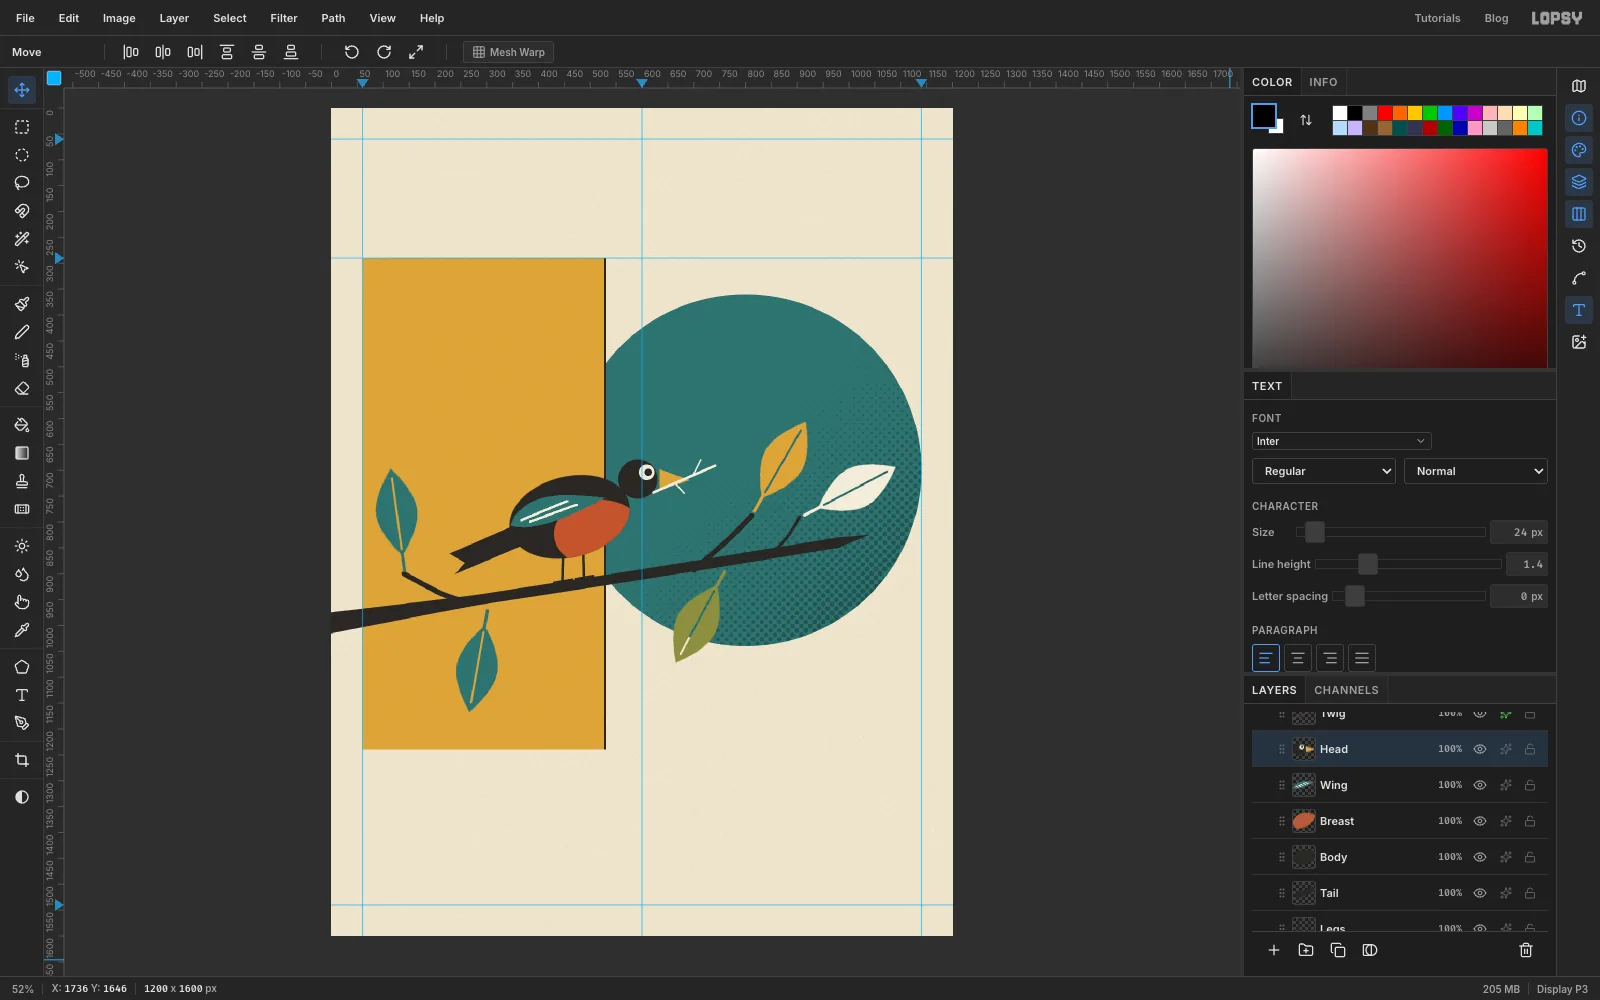Image resolution: width=1600 pixels, height=1000 pixels.
Task: Open the Normal dropdown in Text panel
Action: 1476,471
